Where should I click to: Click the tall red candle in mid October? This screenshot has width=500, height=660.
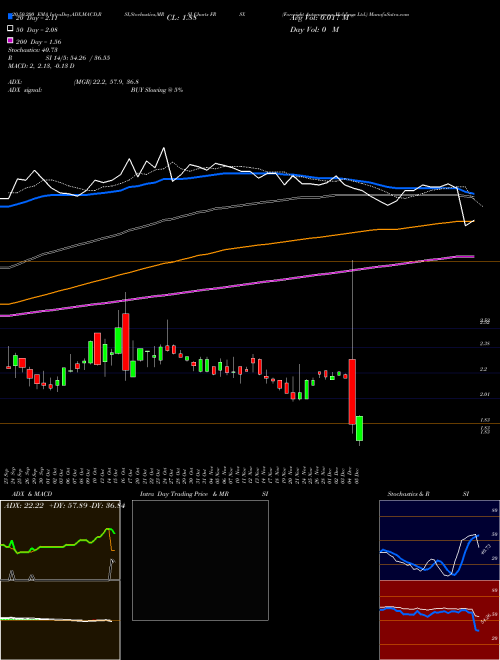125,342
